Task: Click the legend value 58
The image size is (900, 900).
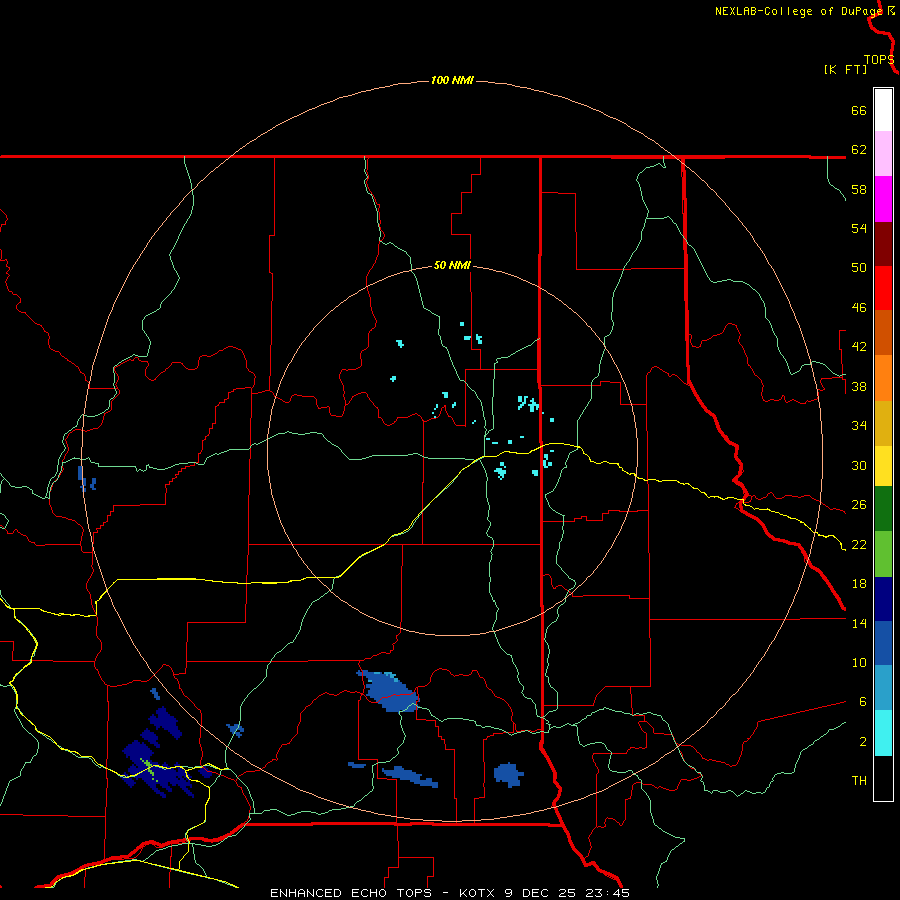Action: [x=859, y=189]
